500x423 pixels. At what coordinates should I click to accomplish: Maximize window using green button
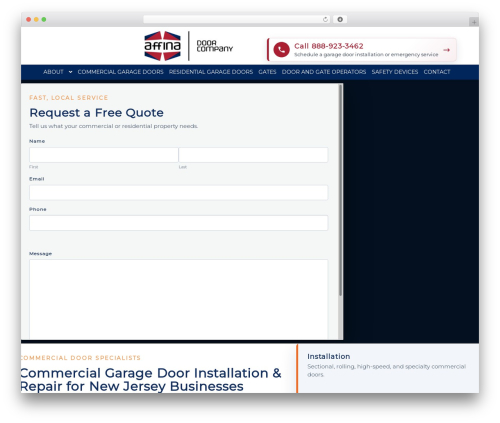44,20
